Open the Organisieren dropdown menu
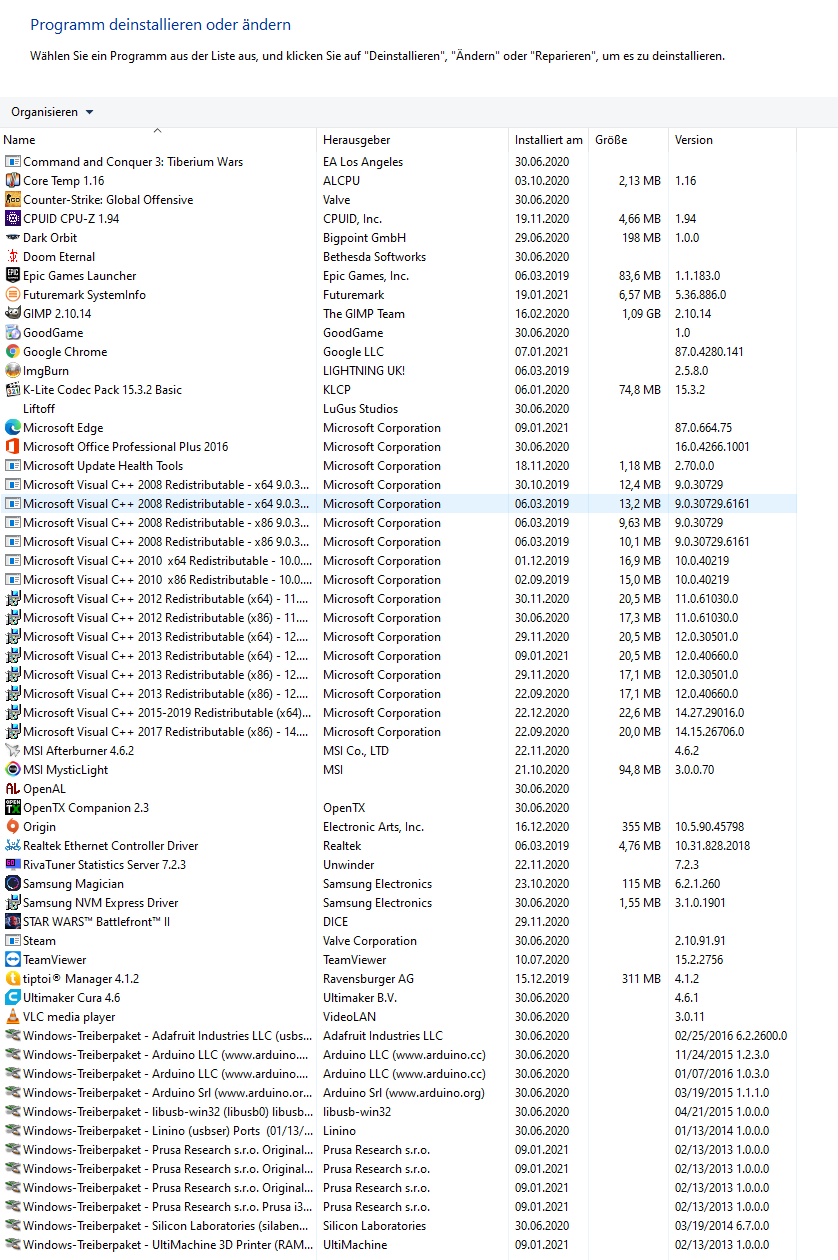This screenshot has width=838, height=1260. [52, 112]
